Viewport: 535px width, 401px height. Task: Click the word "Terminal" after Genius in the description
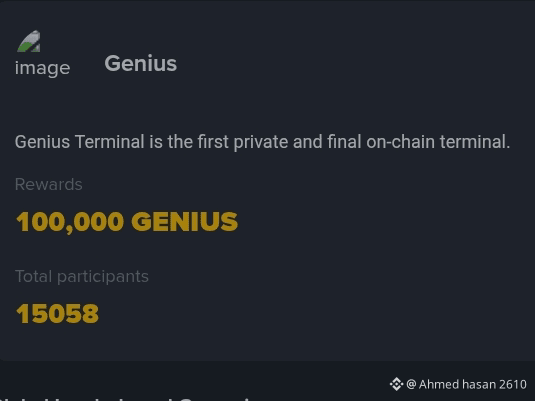(x=110, y=142)
